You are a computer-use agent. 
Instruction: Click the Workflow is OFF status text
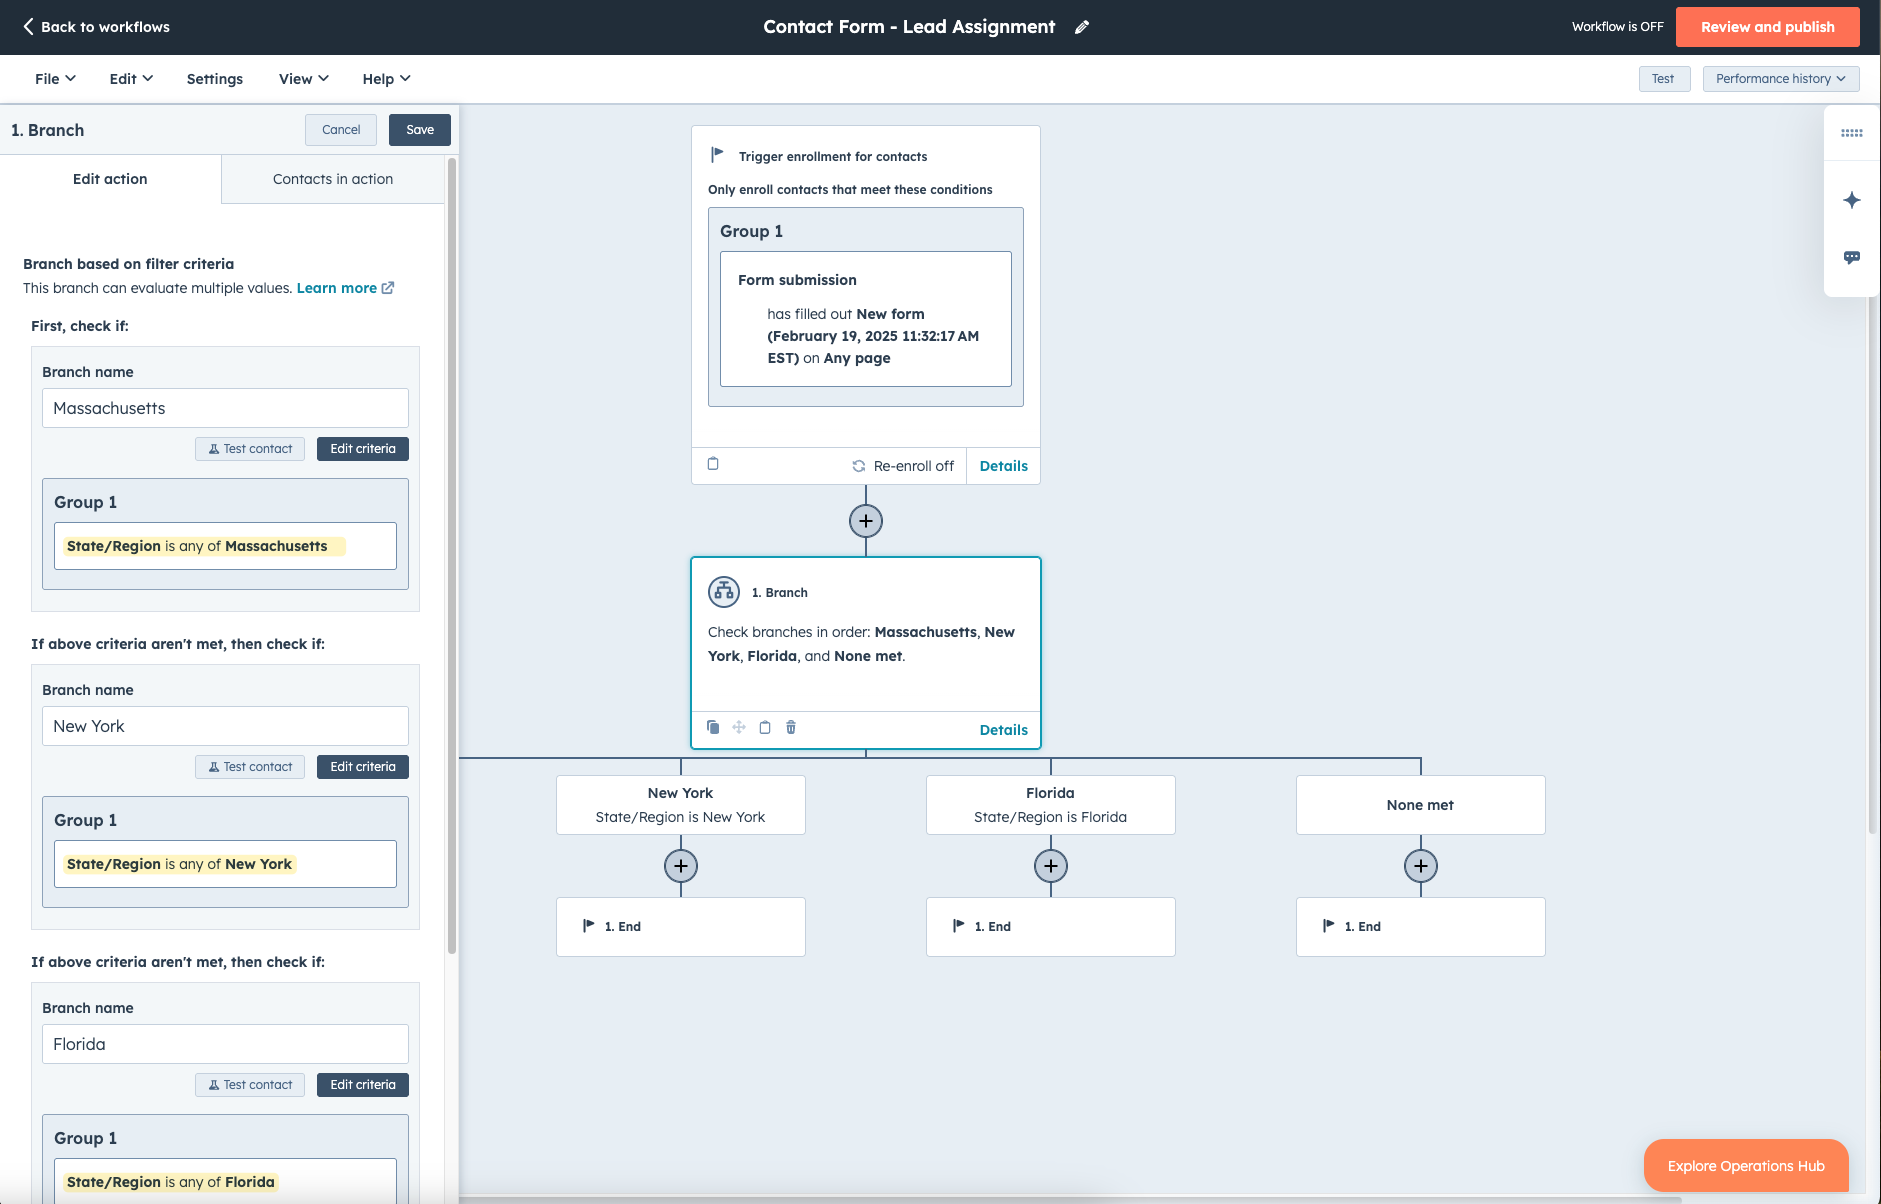tap(1617, 27)
